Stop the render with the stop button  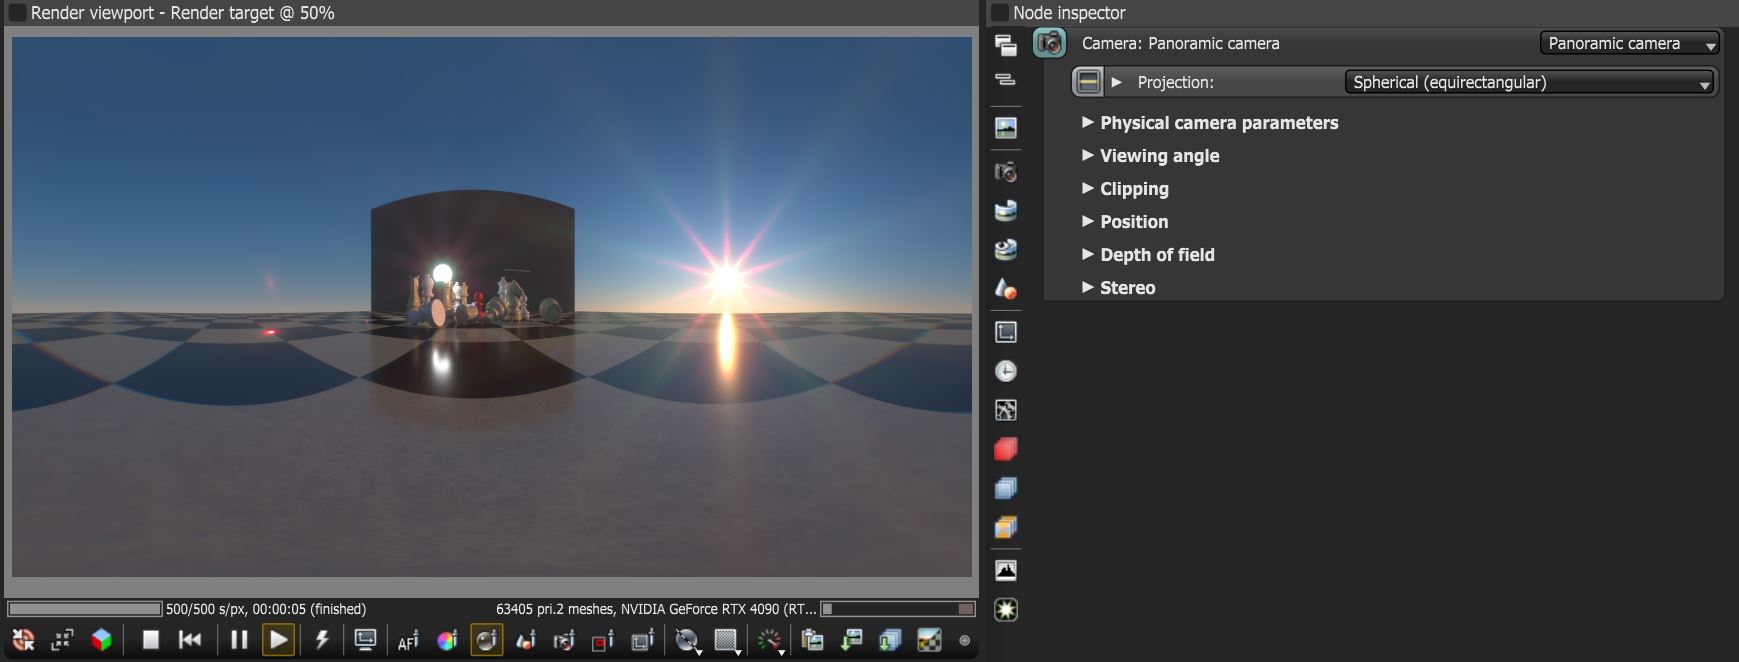pos(151,640)
